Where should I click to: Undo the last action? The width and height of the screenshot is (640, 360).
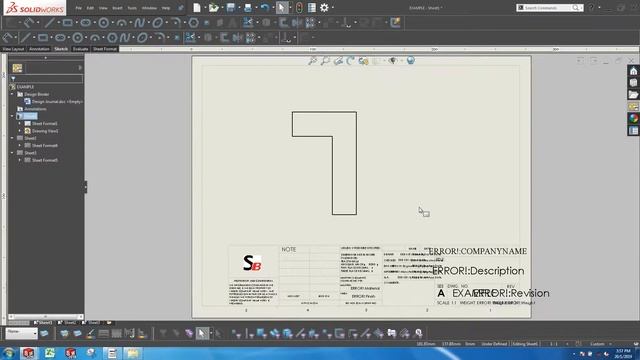pos(264,7)
